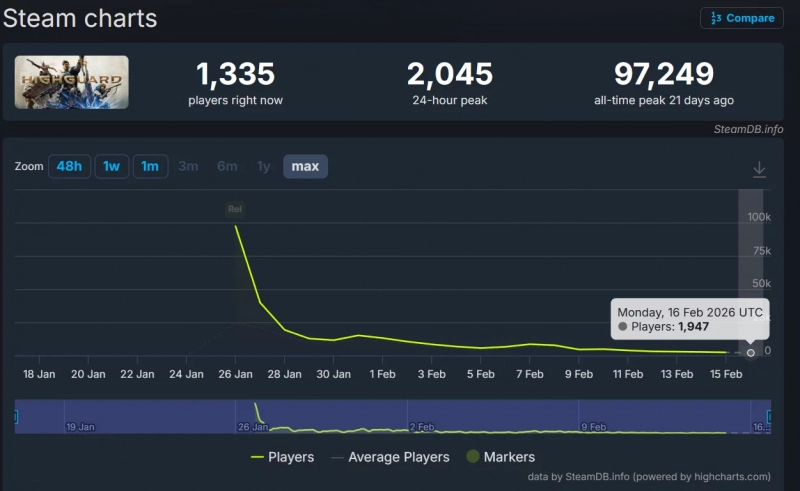Open the Highguard game thumbnail
The height and width of the screenshot is (491, 800).
coord(71,82)
